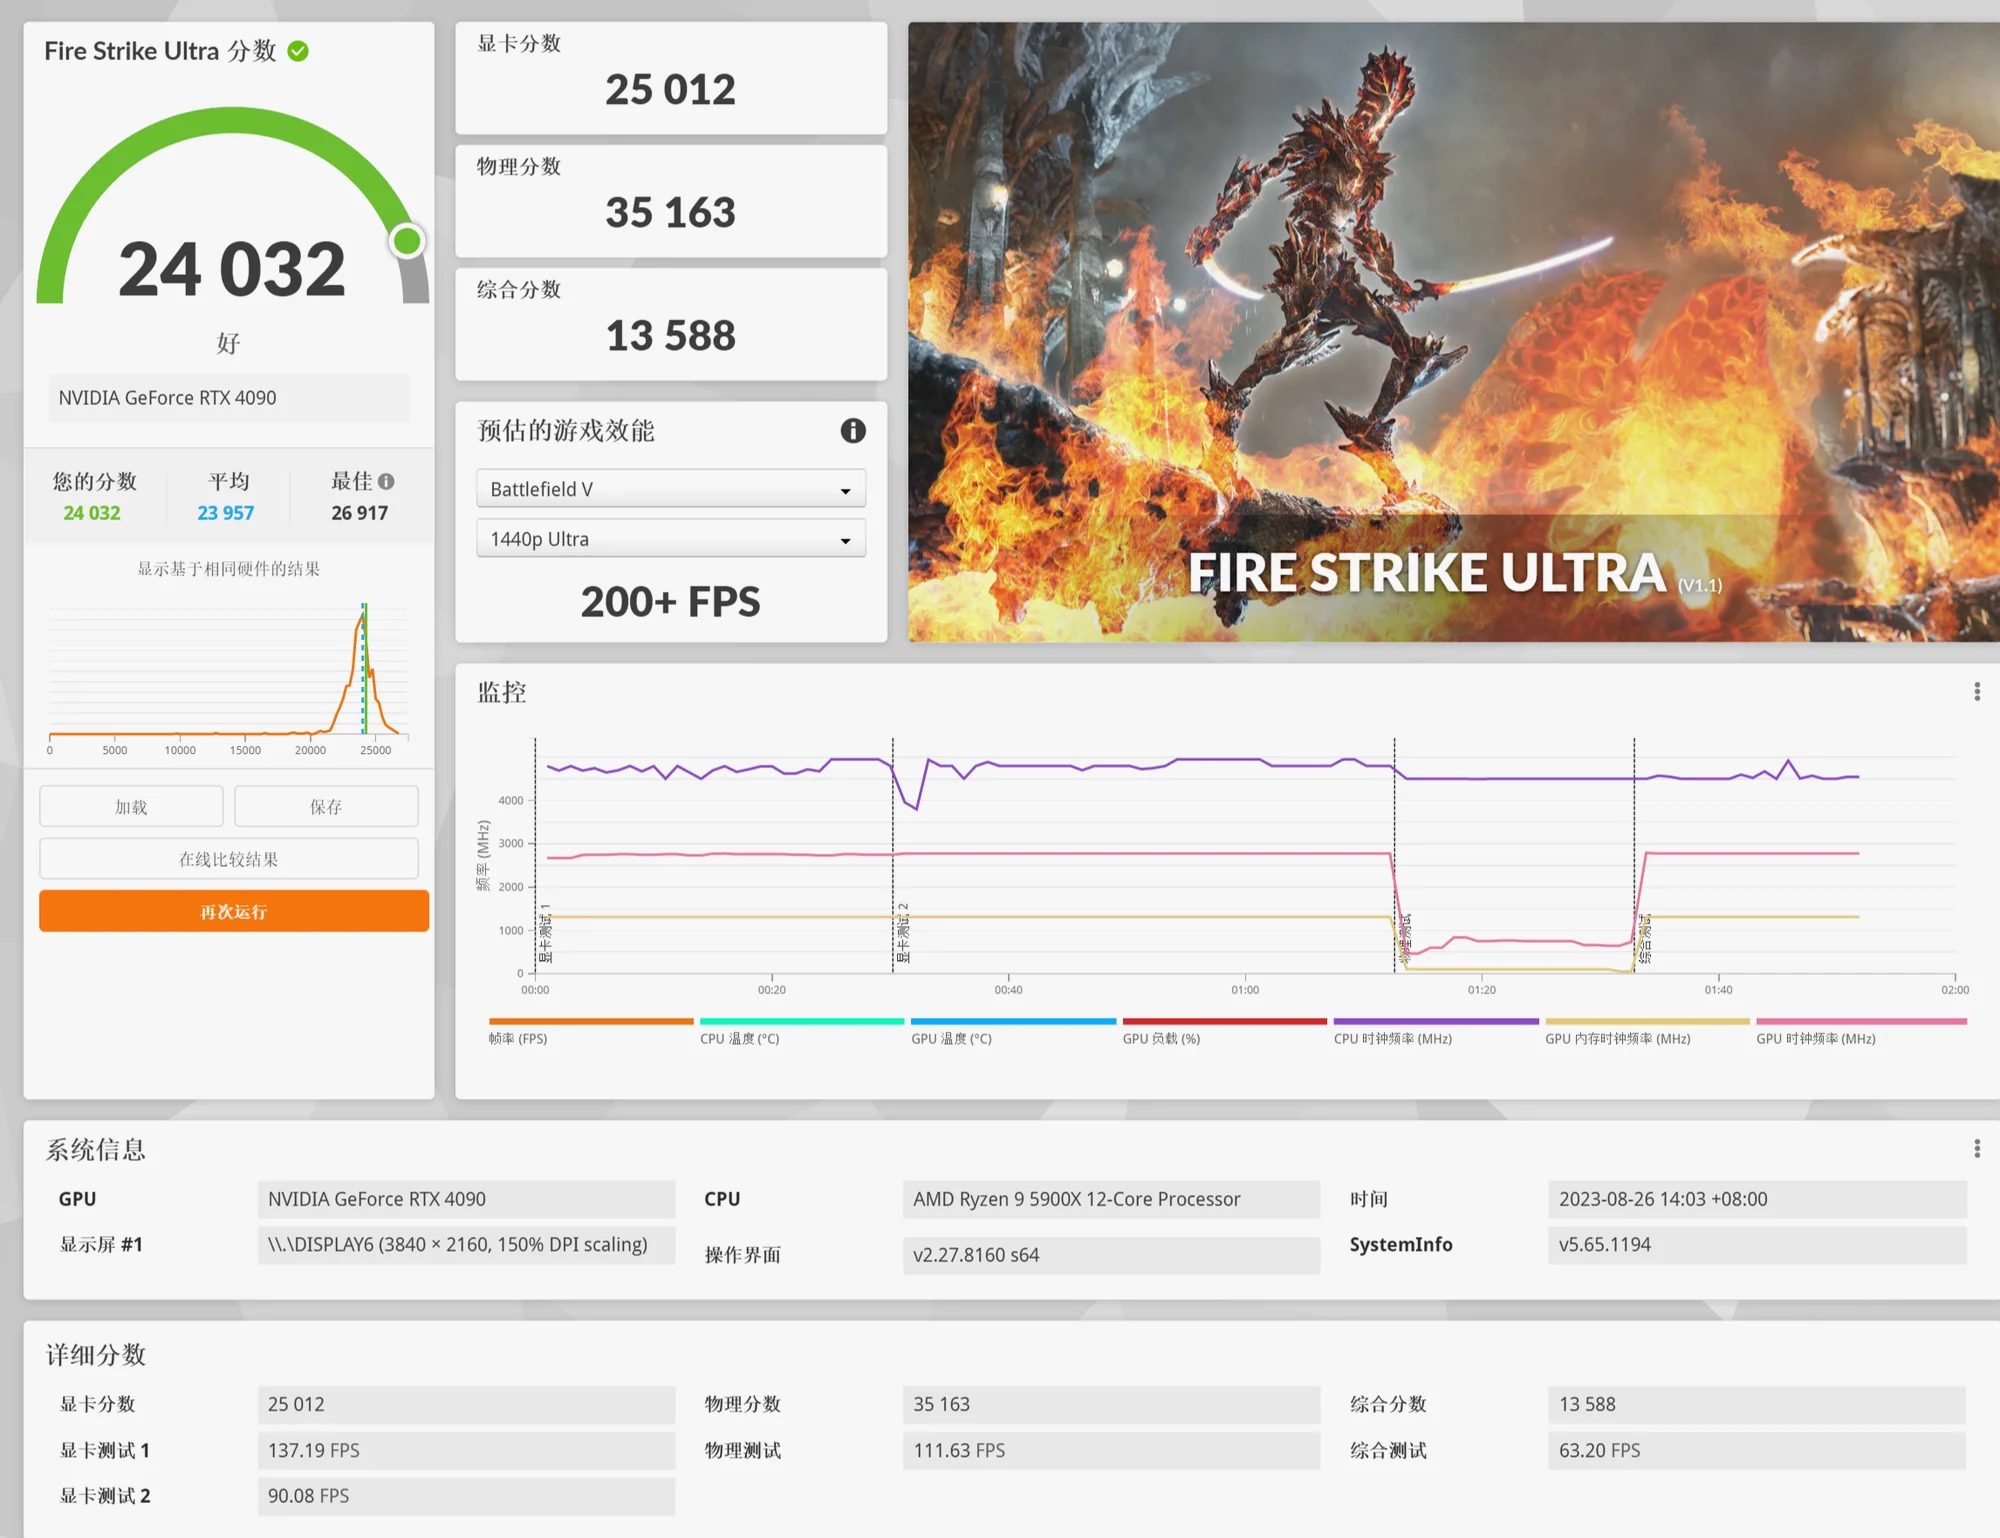Open estimated game performance info icon

(x=852, y=431)
